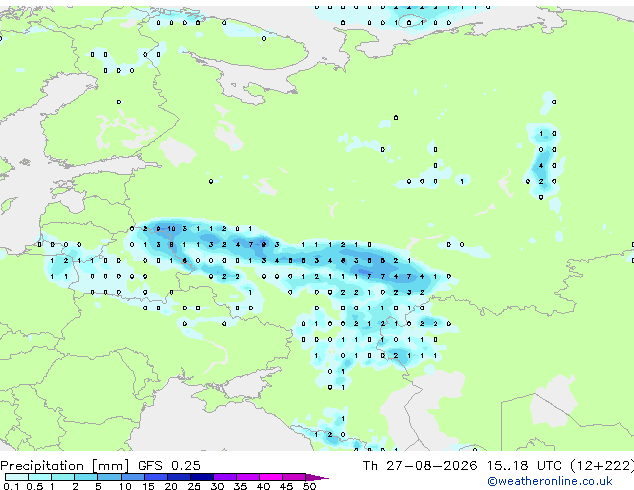Click the '50' label on the legend scale
634x490 pixels.
pyautogui.click(x=310, y=486)
